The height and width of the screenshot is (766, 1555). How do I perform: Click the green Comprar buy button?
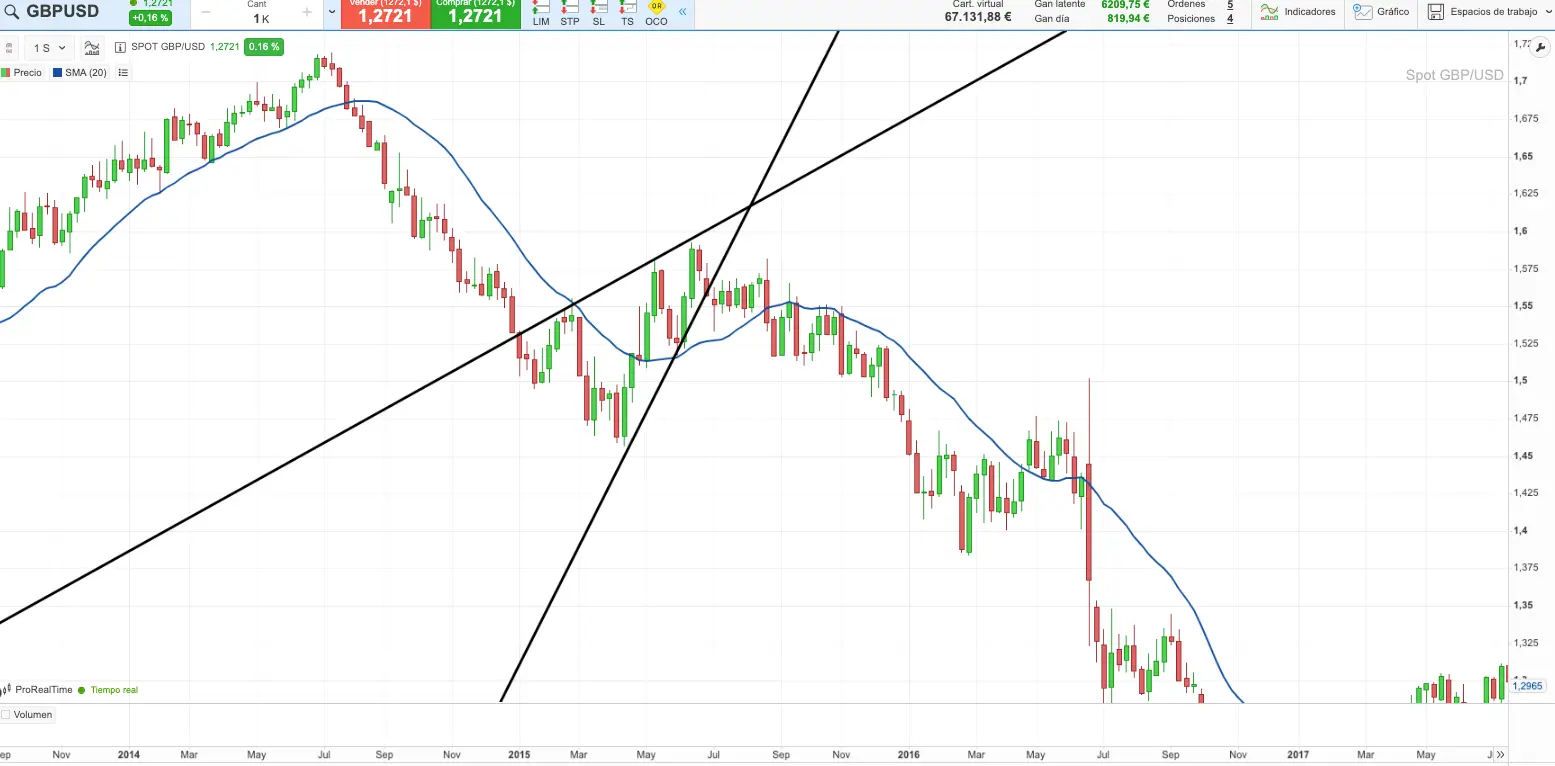point(475,13)
